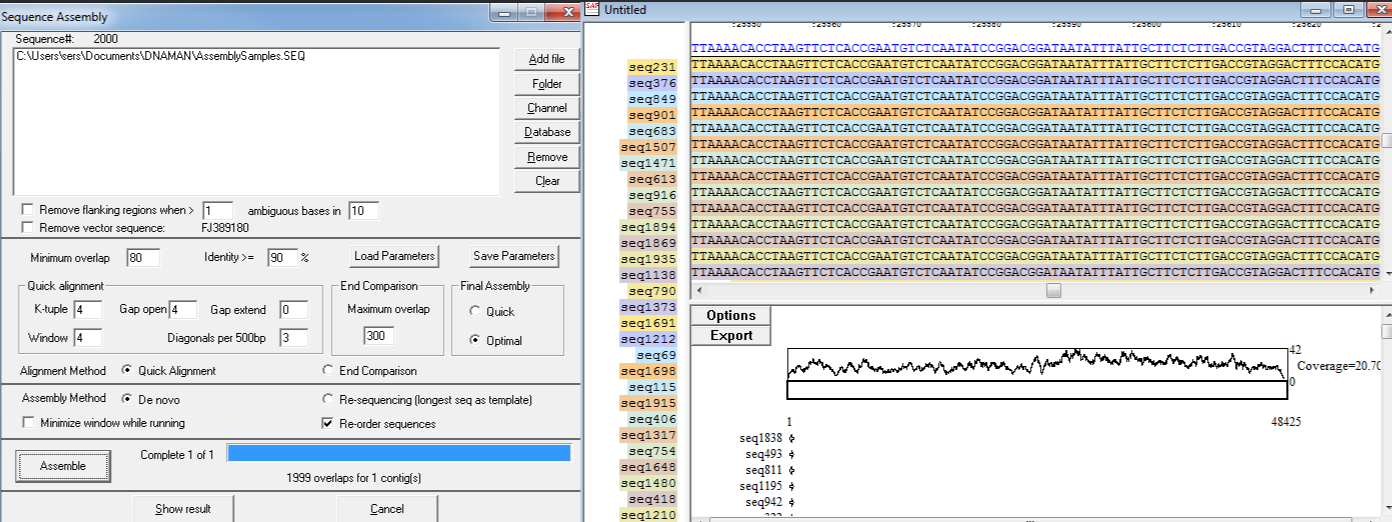1392x522 pixels.
Task: Click the Untitled window app icon
Action: (593, 9)
